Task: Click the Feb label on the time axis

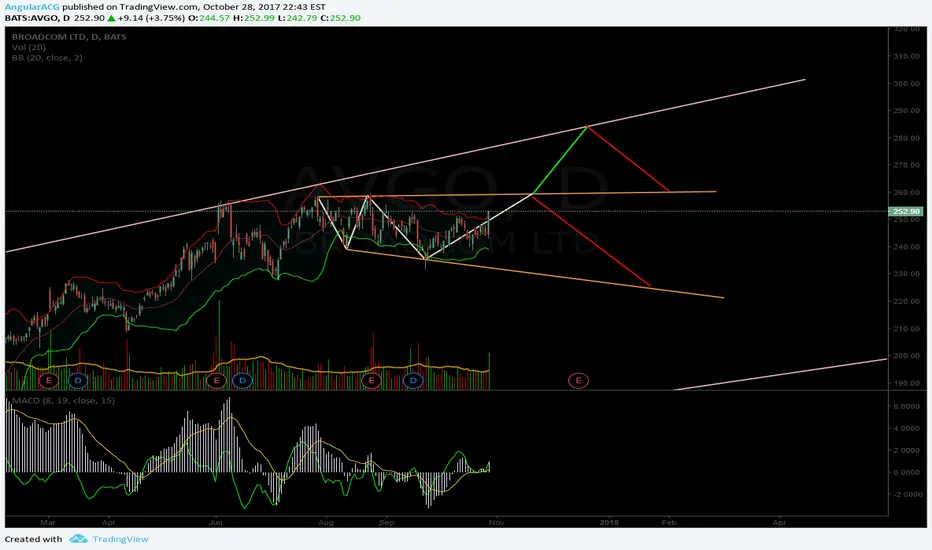Action: tap(669, 523)
